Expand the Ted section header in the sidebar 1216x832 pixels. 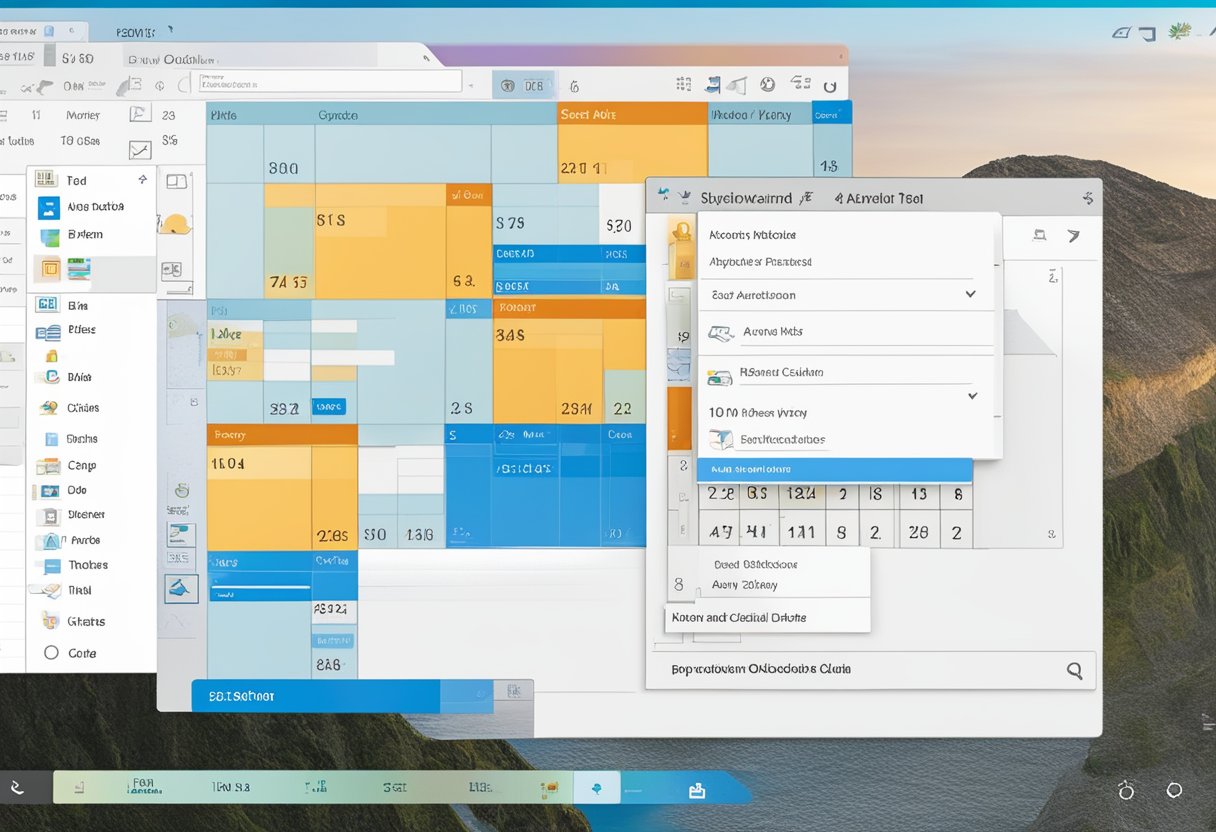click(x=142, y=180)
